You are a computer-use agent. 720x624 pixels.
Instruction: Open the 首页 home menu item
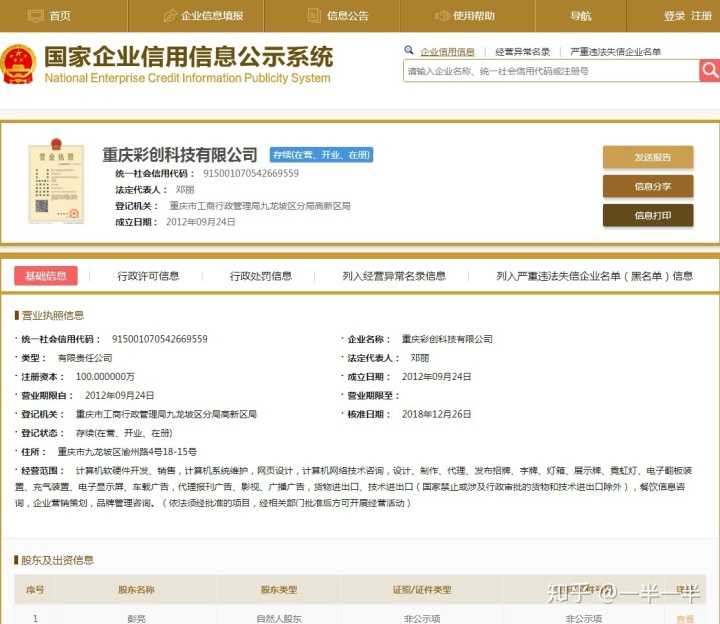pyautogui.click(x=60, y=16)
